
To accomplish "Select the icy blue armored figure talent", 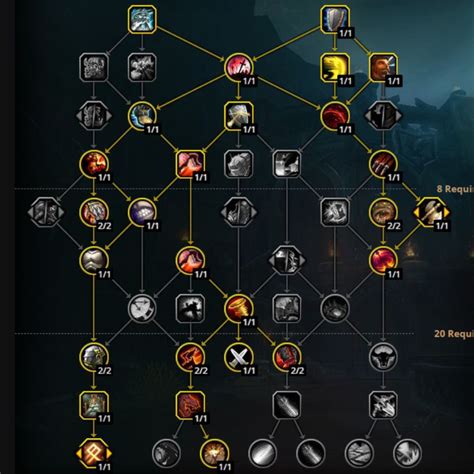I will pyautogui.click(x=142, y=19).
